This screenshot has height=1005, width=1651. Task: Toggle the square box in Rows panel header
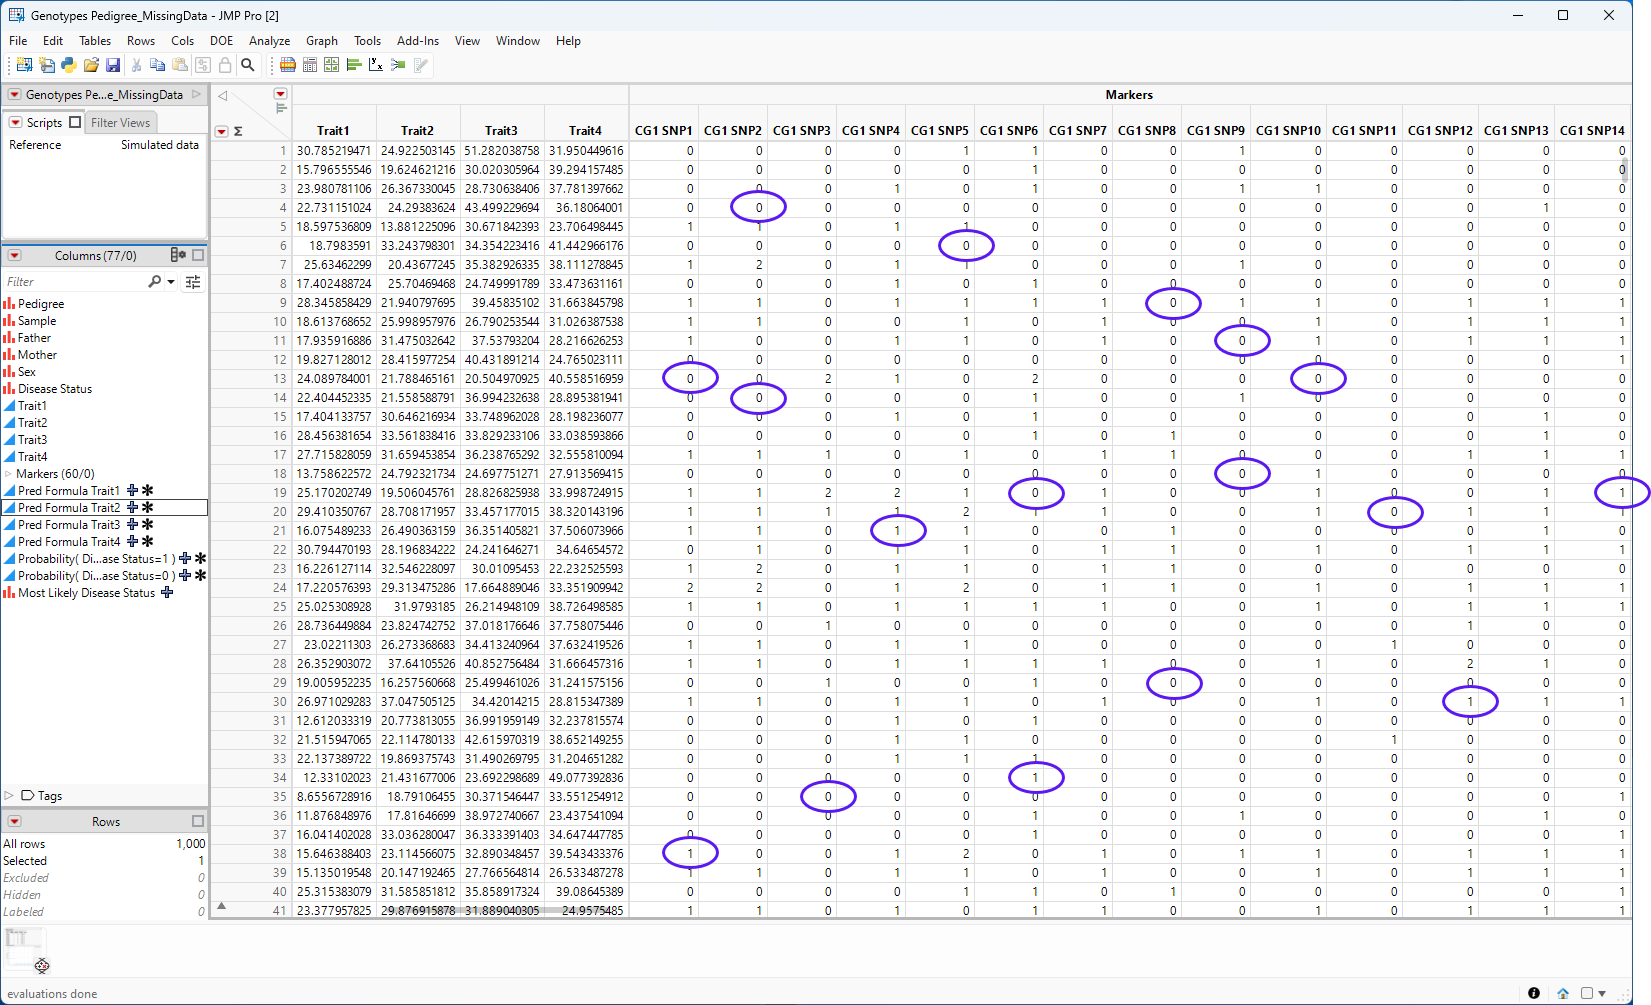click(198, 821)
